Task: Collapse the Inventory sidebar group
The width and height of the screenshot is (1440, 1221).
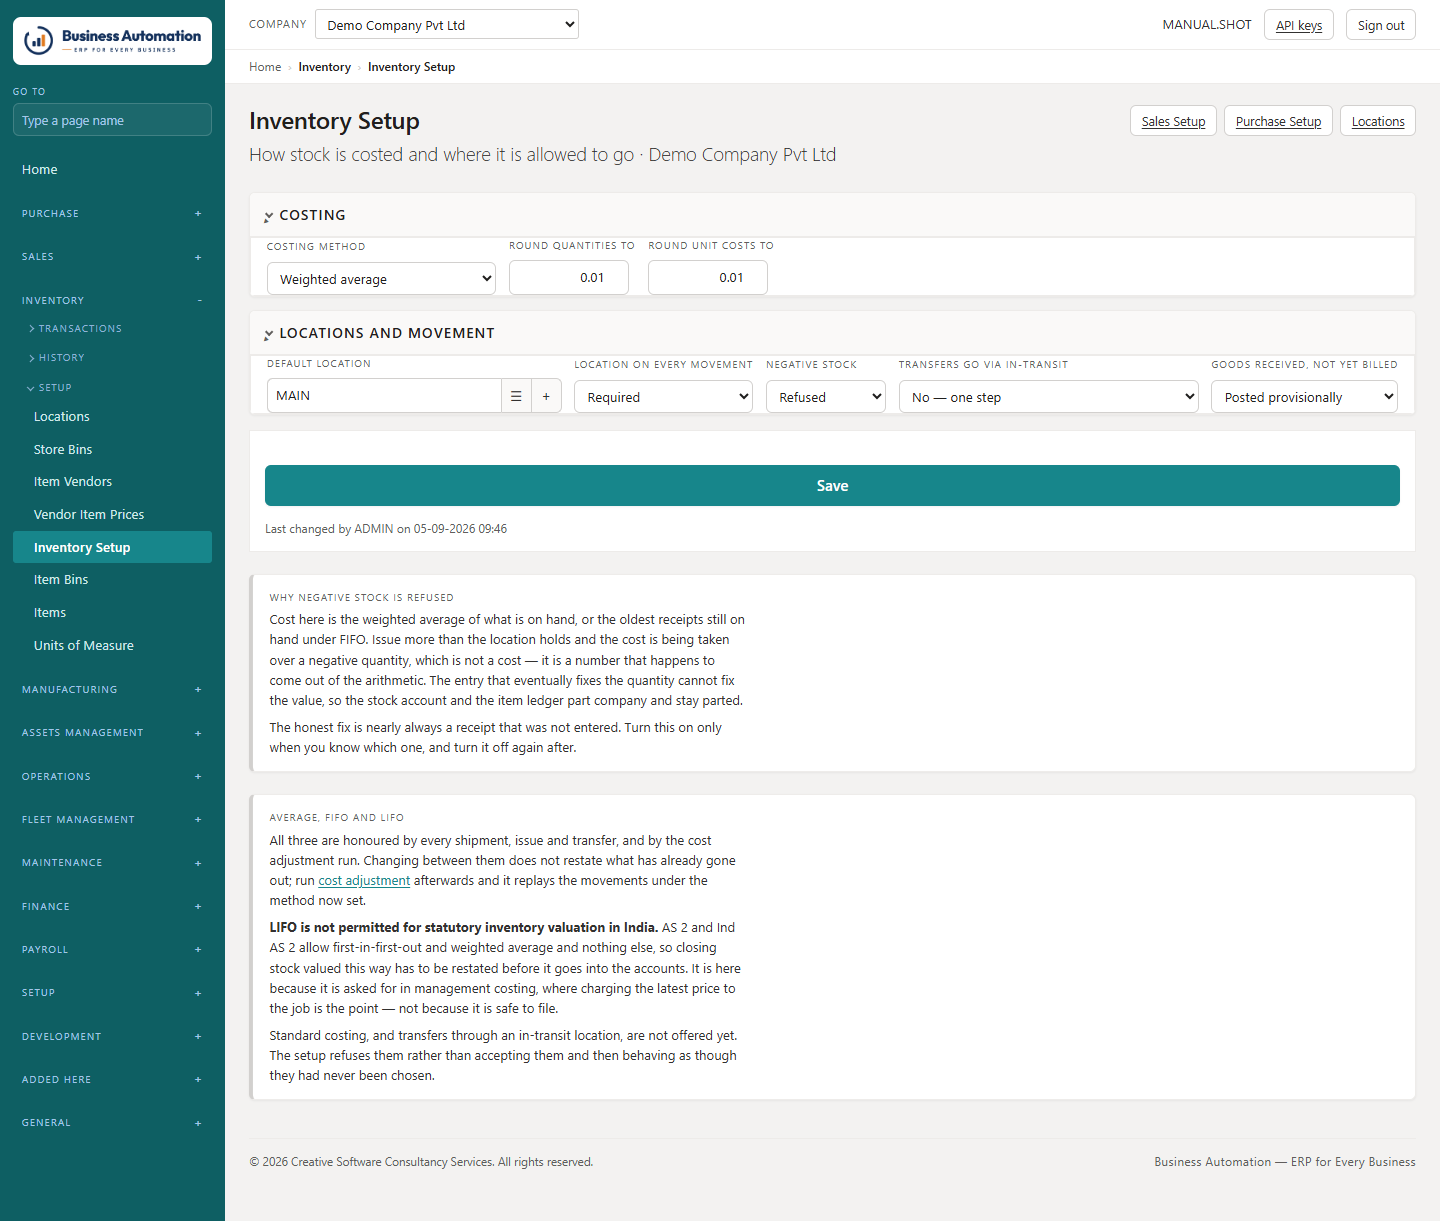Action: (x=112, y=300)
